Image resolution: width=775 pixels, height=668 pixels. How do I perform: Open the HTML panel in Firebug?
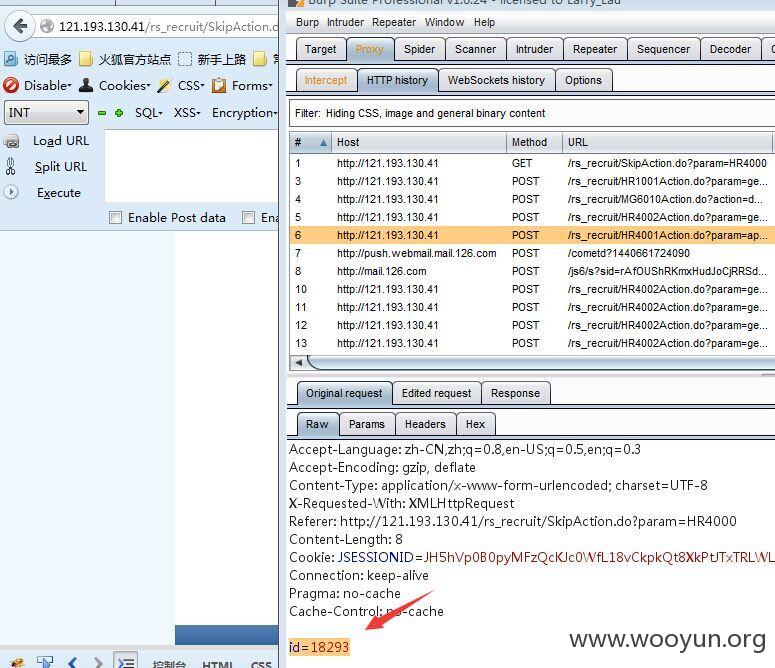[217, 664]
